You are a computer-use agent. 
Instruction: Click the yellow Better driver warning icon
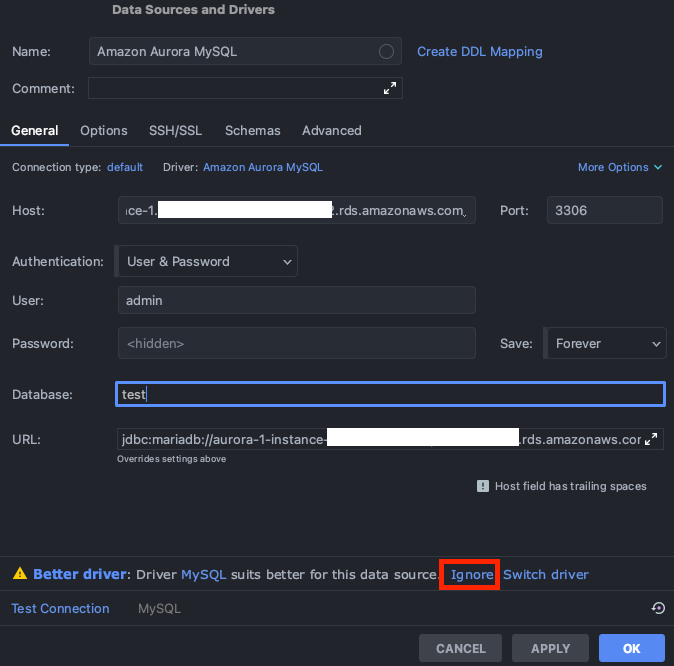click(x=20, y=574)
